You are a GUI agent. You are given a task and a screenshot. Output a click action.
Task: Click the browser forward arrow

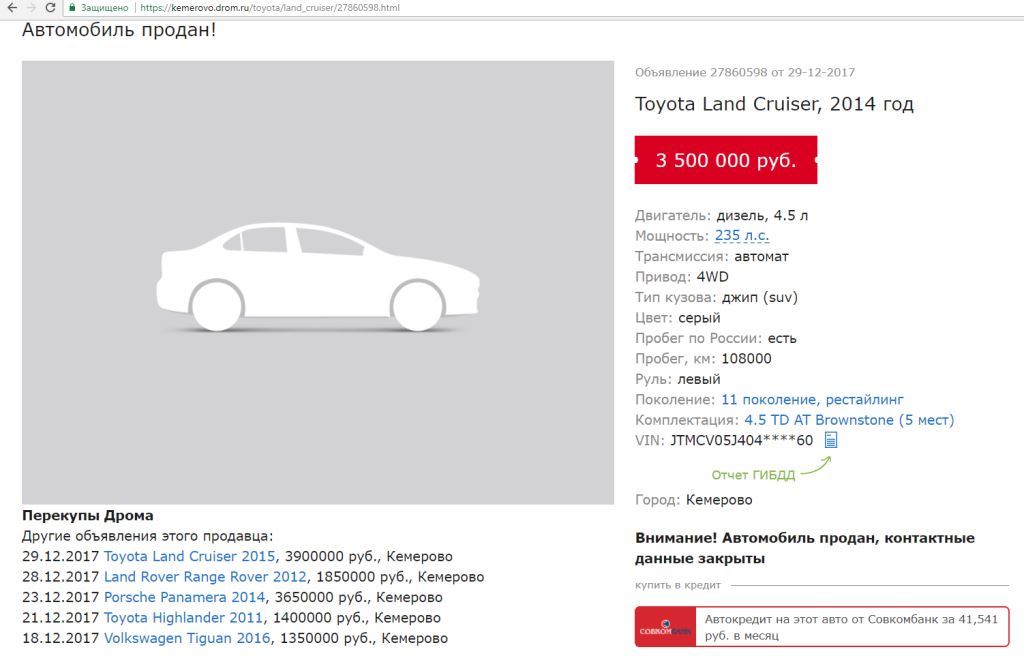tap(31, 8)
